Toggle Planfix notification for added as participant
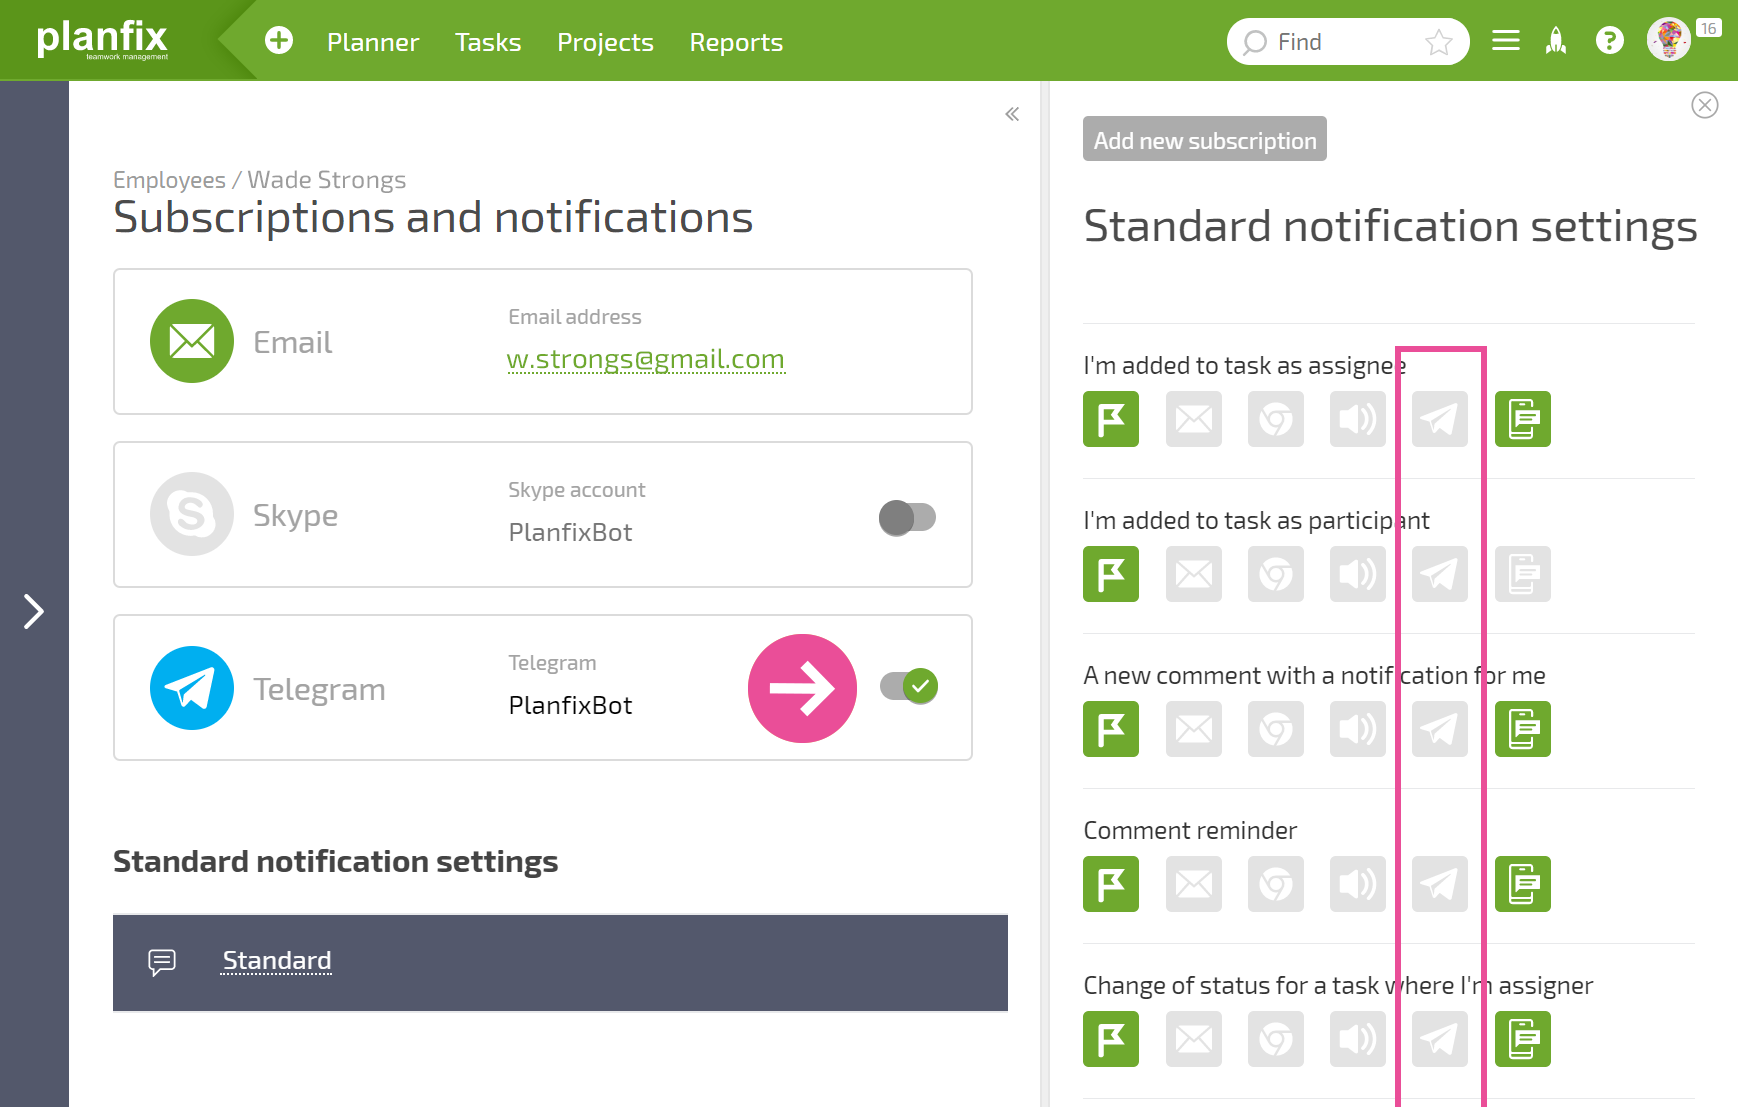The width and height of the screenshot is (1738, 1107). pyautogui.click(x=1111, y=574)
